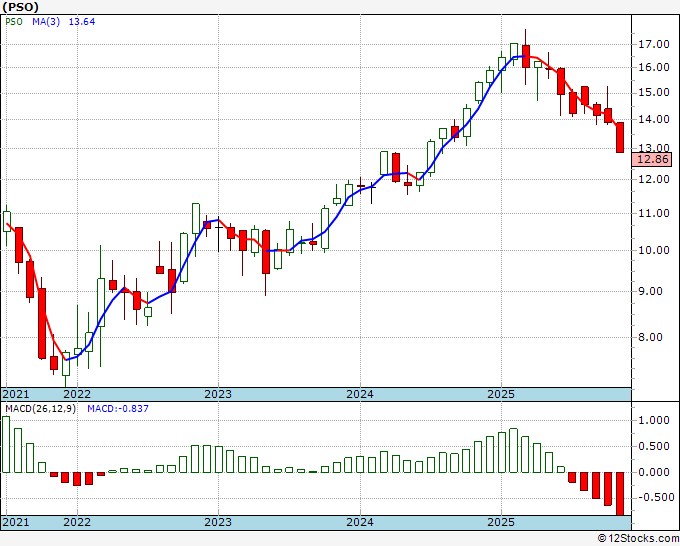Click the PSO legend label
The image size is (680, 546).
pyautogui.click(x=14, y=22)
